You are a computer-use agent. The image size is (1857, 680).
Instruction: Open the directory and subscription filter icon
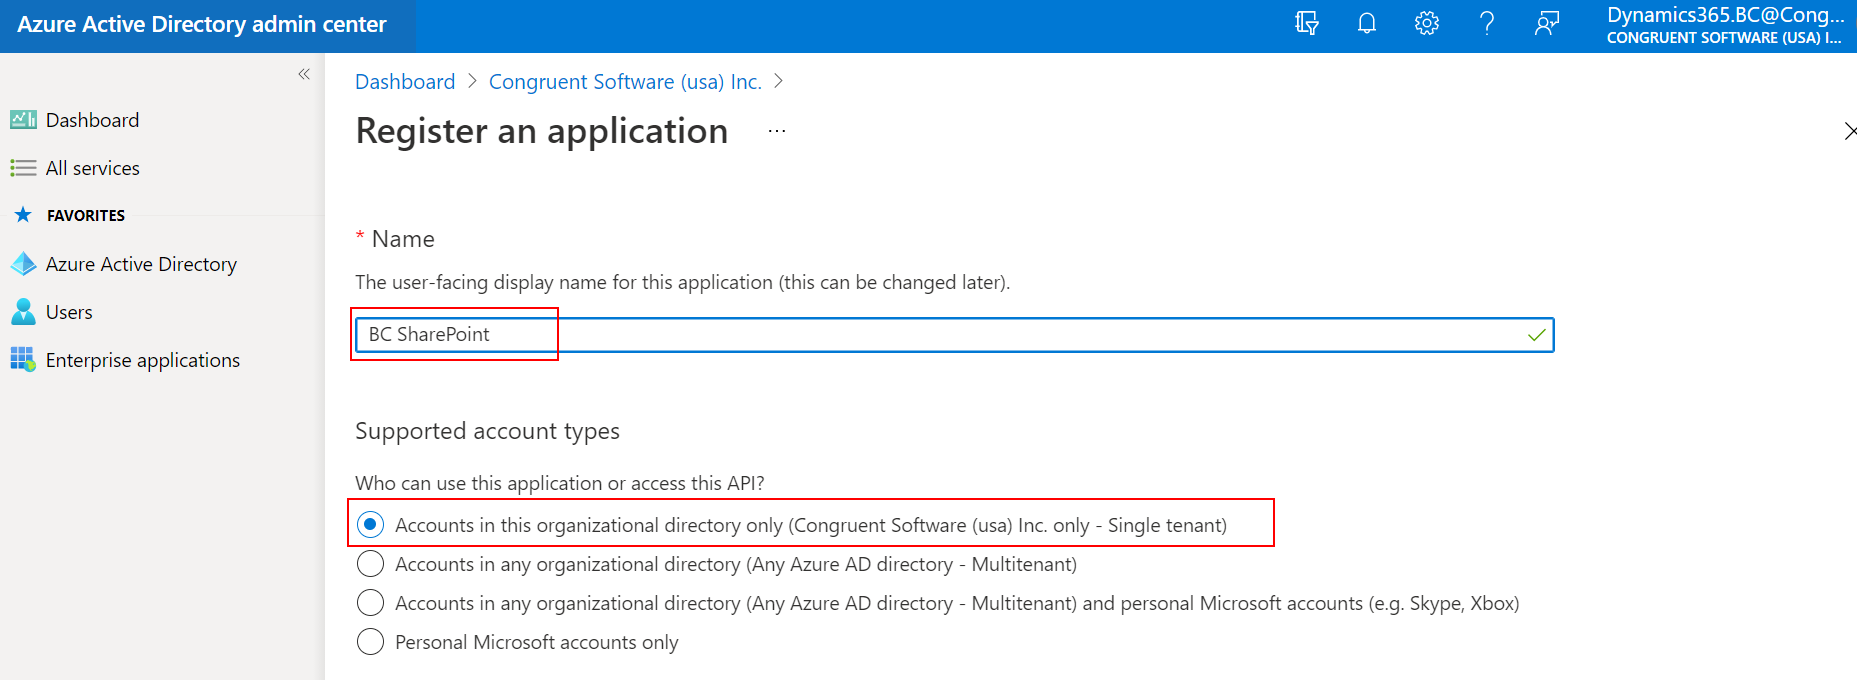click(1306, 23)
